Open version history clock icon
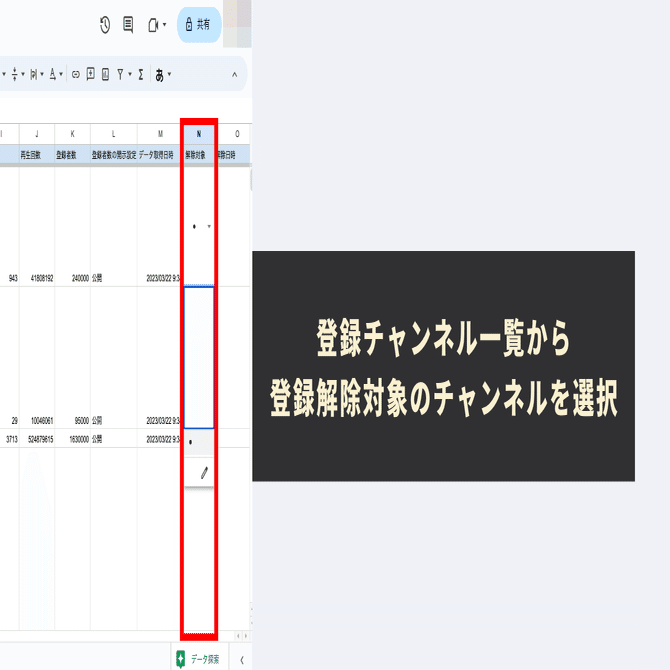 [105, 25]
